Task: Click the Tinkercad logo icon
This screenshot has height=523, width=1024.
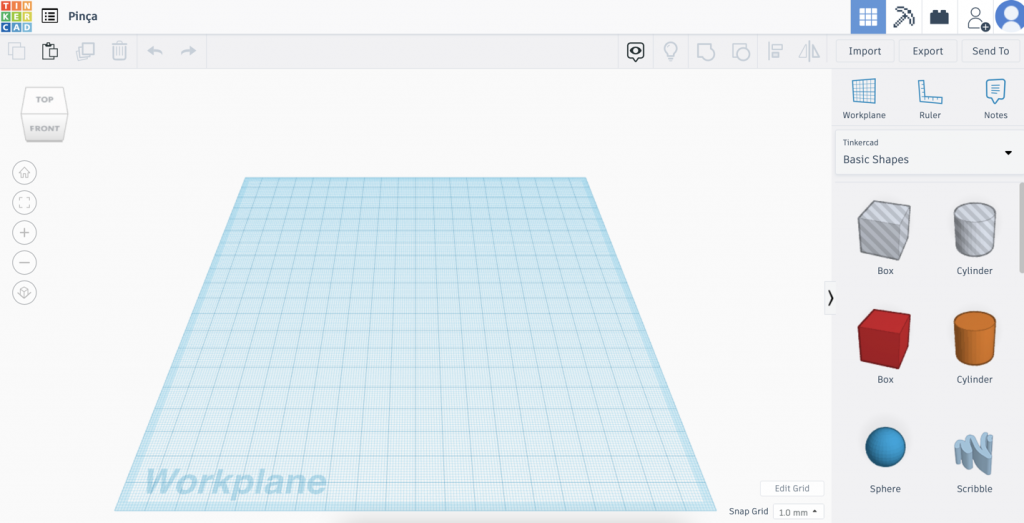Action: (16, 17)
